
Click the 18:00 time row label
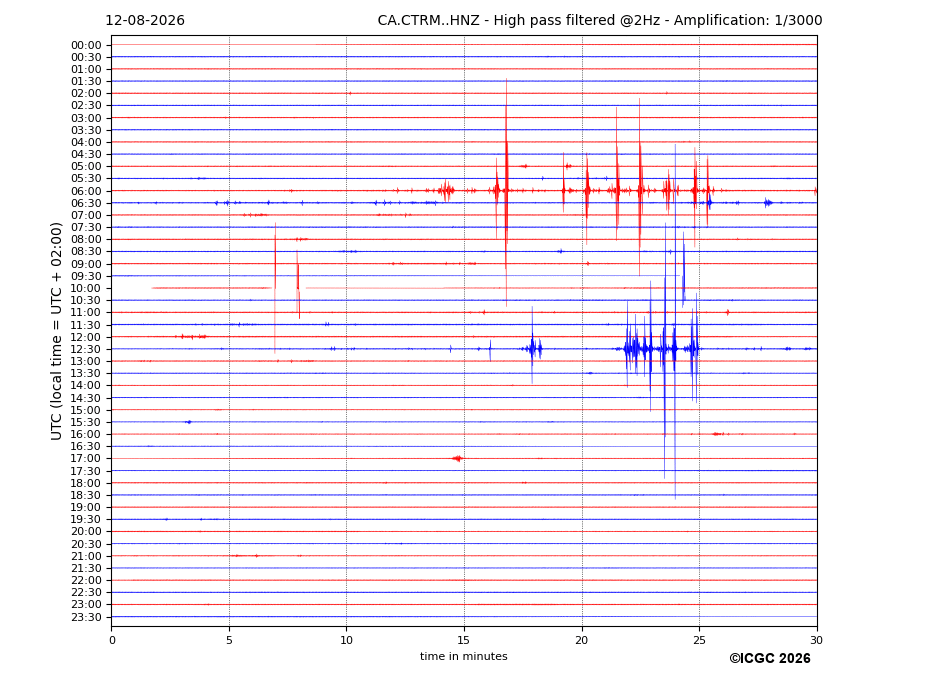point(86,484)
